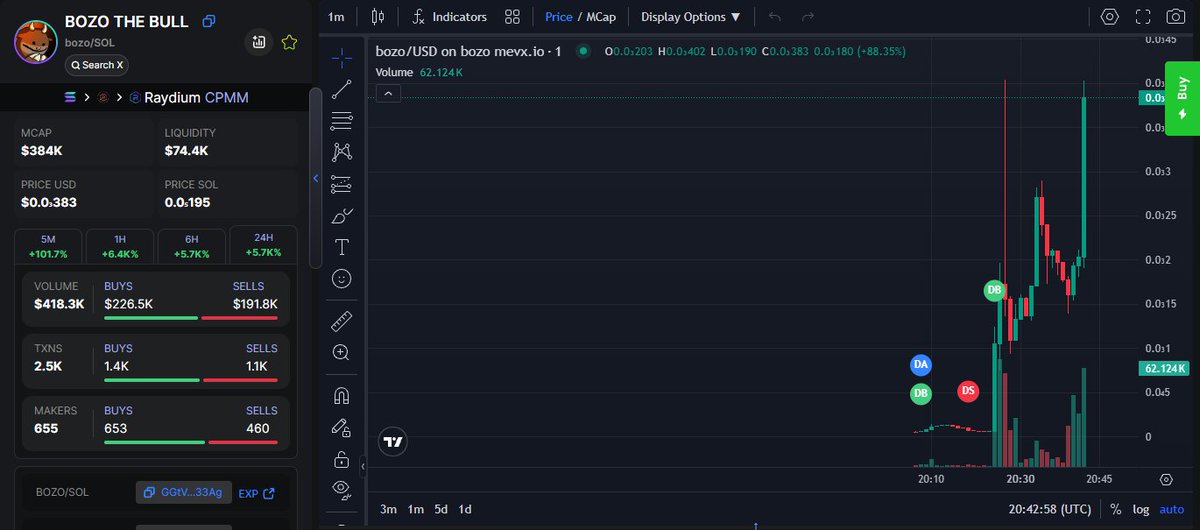Click the red DS chart marker
Image resolution: width=1200 pixels, height=530 pixels.
pyautogui.click(x=968, y=391)
